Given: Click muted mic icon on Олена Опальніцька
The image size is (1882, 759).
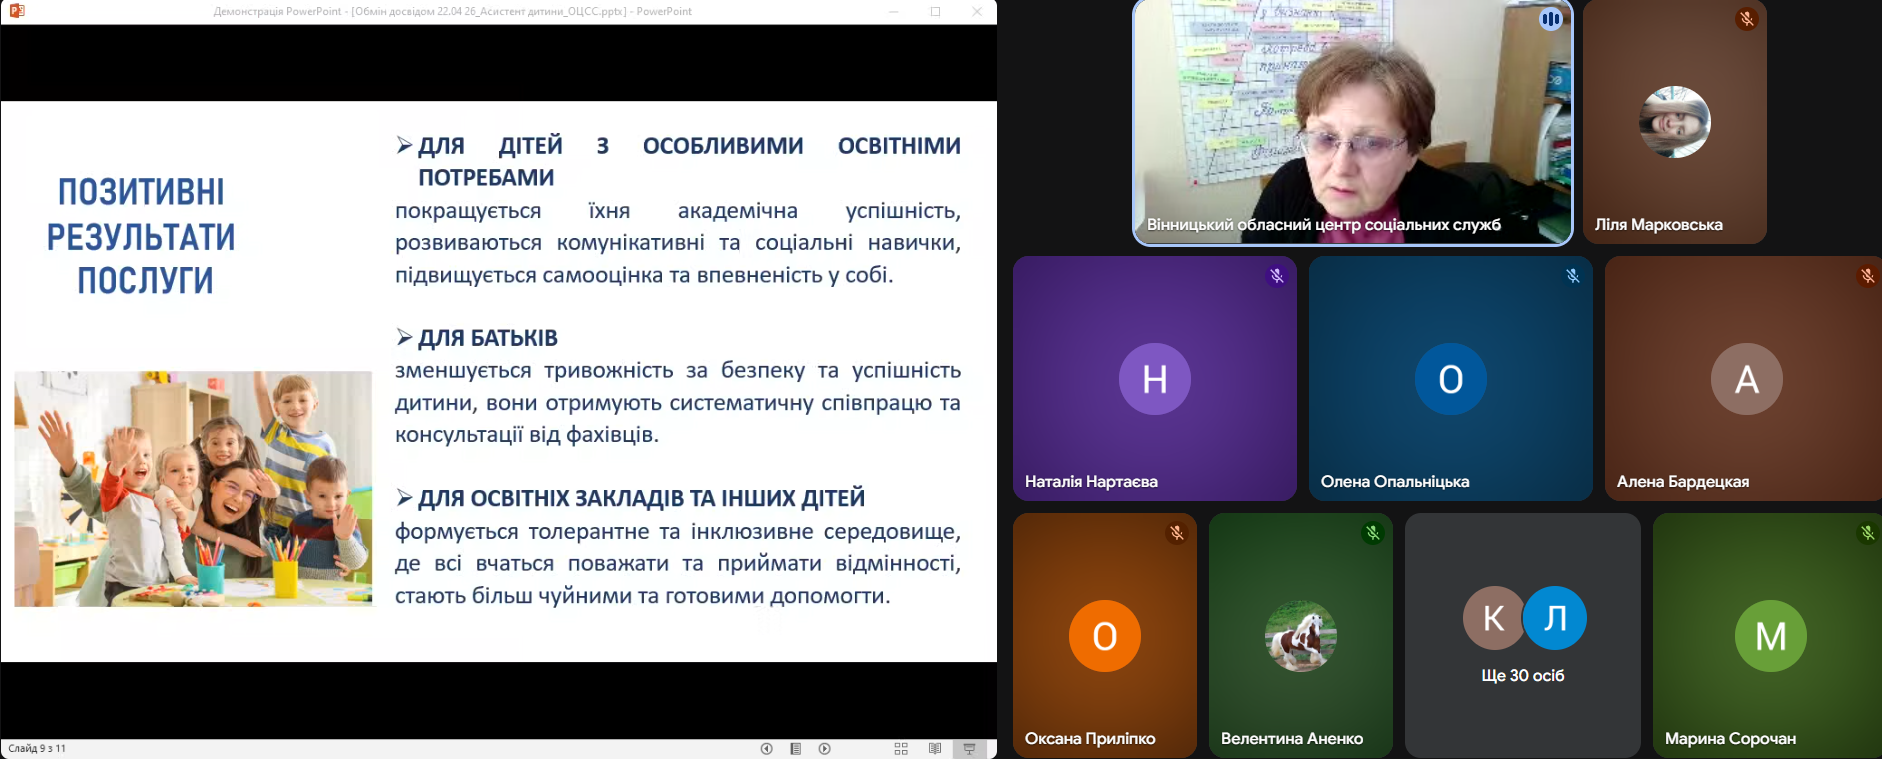Looking at the screenshot, I should (1572, 276).
